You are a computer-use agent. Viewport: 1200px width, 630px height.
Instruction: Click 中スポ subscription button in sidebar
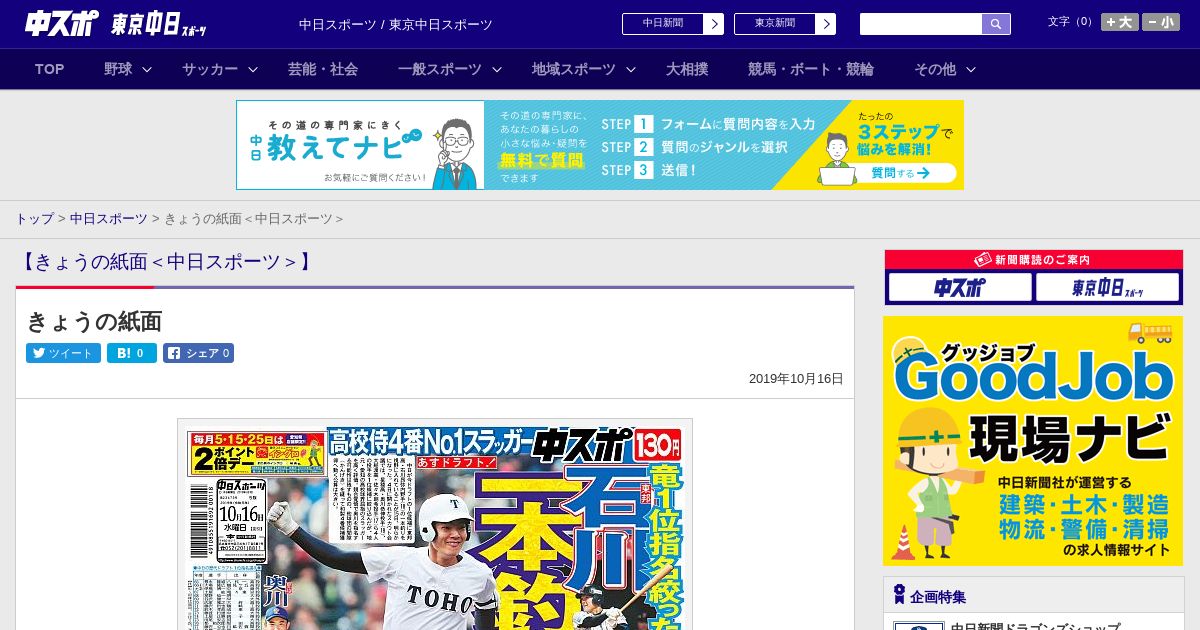pos(960,288)
